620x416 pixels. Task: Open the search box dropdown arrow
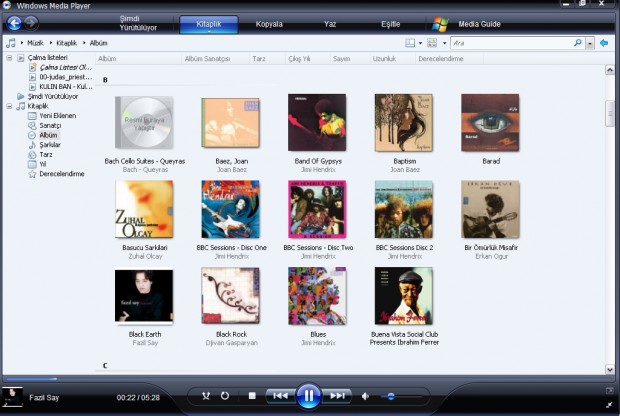[590, 43]
